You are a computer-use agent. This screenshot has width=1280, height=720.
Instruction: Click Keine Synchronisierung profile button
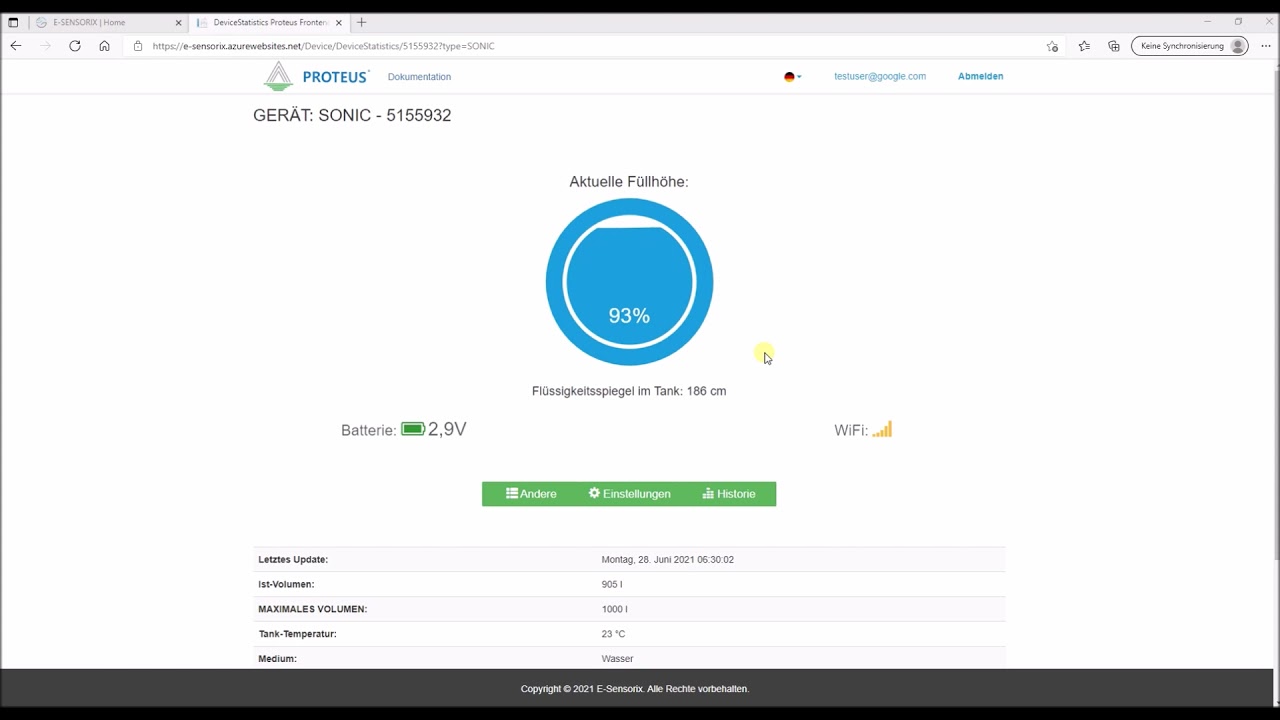click(1189, 46)
